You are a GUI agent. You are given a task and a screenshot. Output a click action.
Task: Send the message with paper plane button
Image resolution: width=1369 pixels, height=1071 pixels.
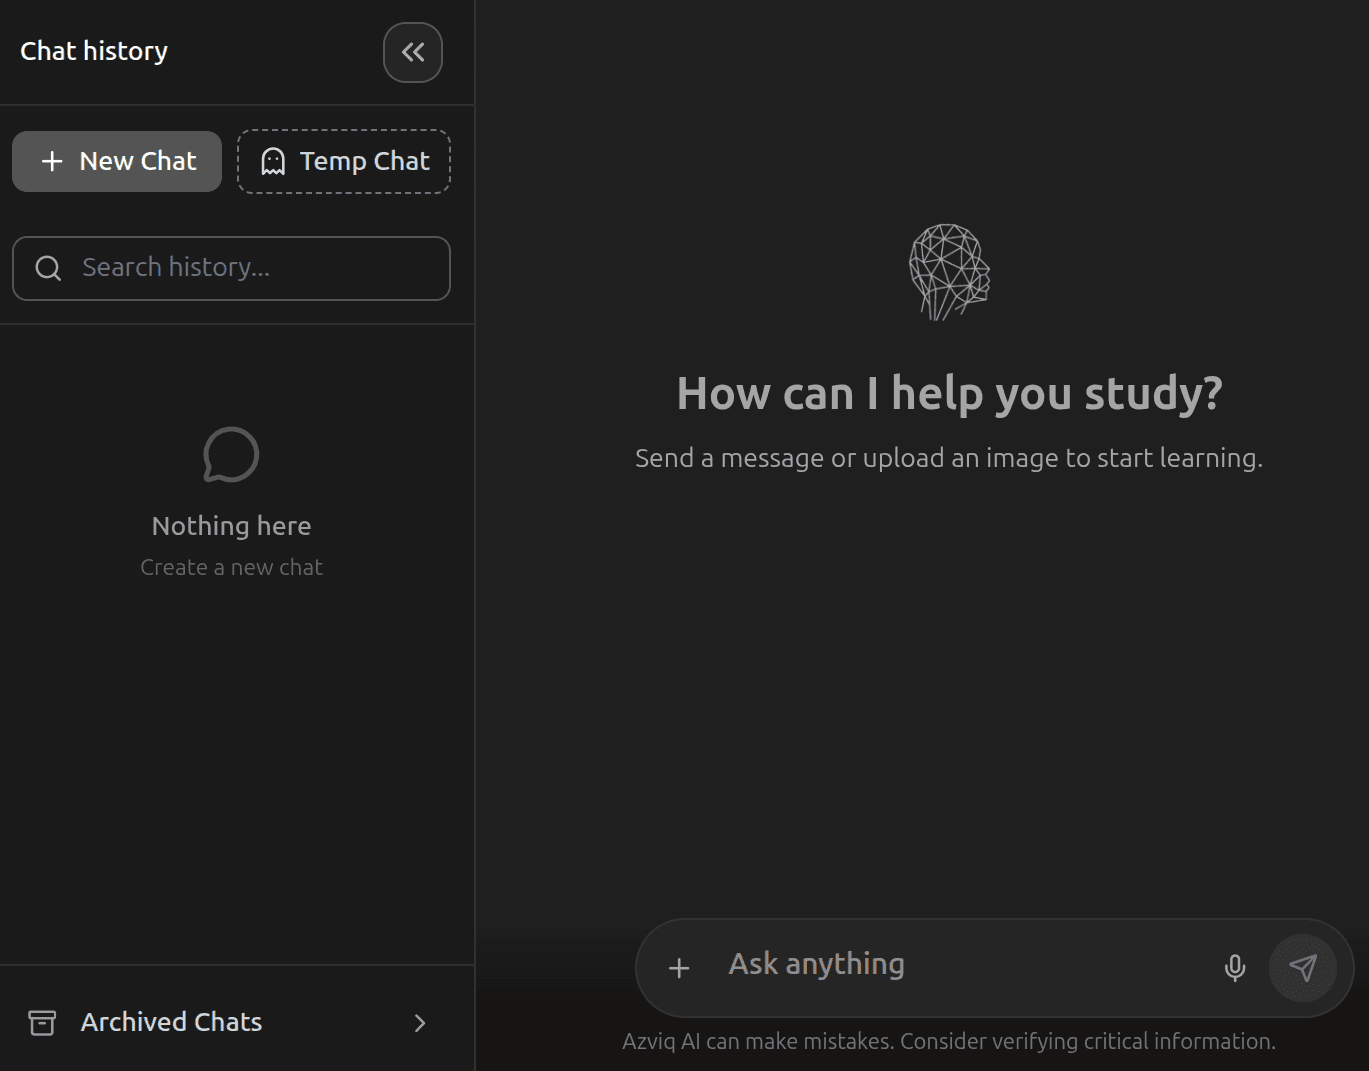pos(1303,968)
